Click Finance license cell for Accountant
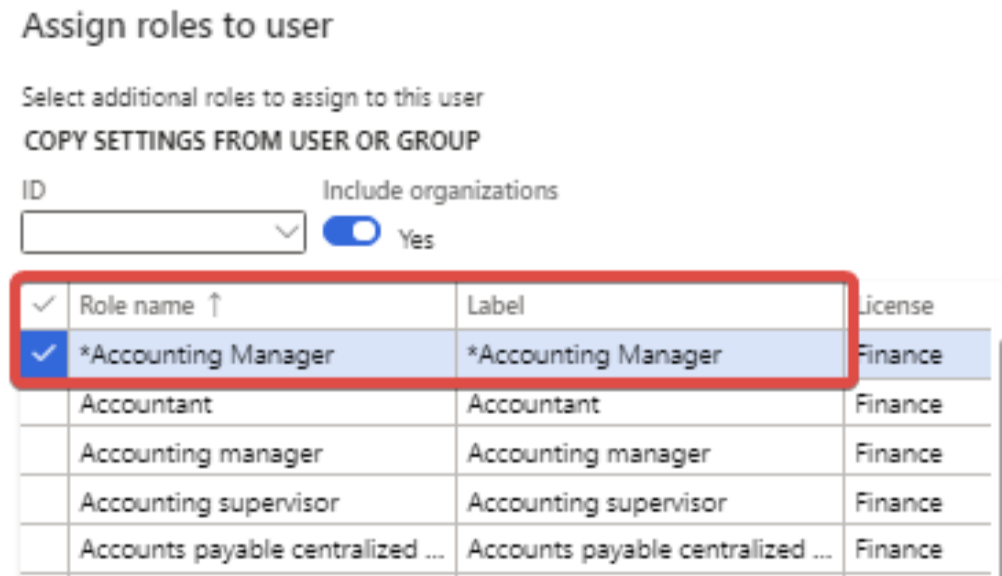Viewport: 1002px width, 576px height. [899, 404]
